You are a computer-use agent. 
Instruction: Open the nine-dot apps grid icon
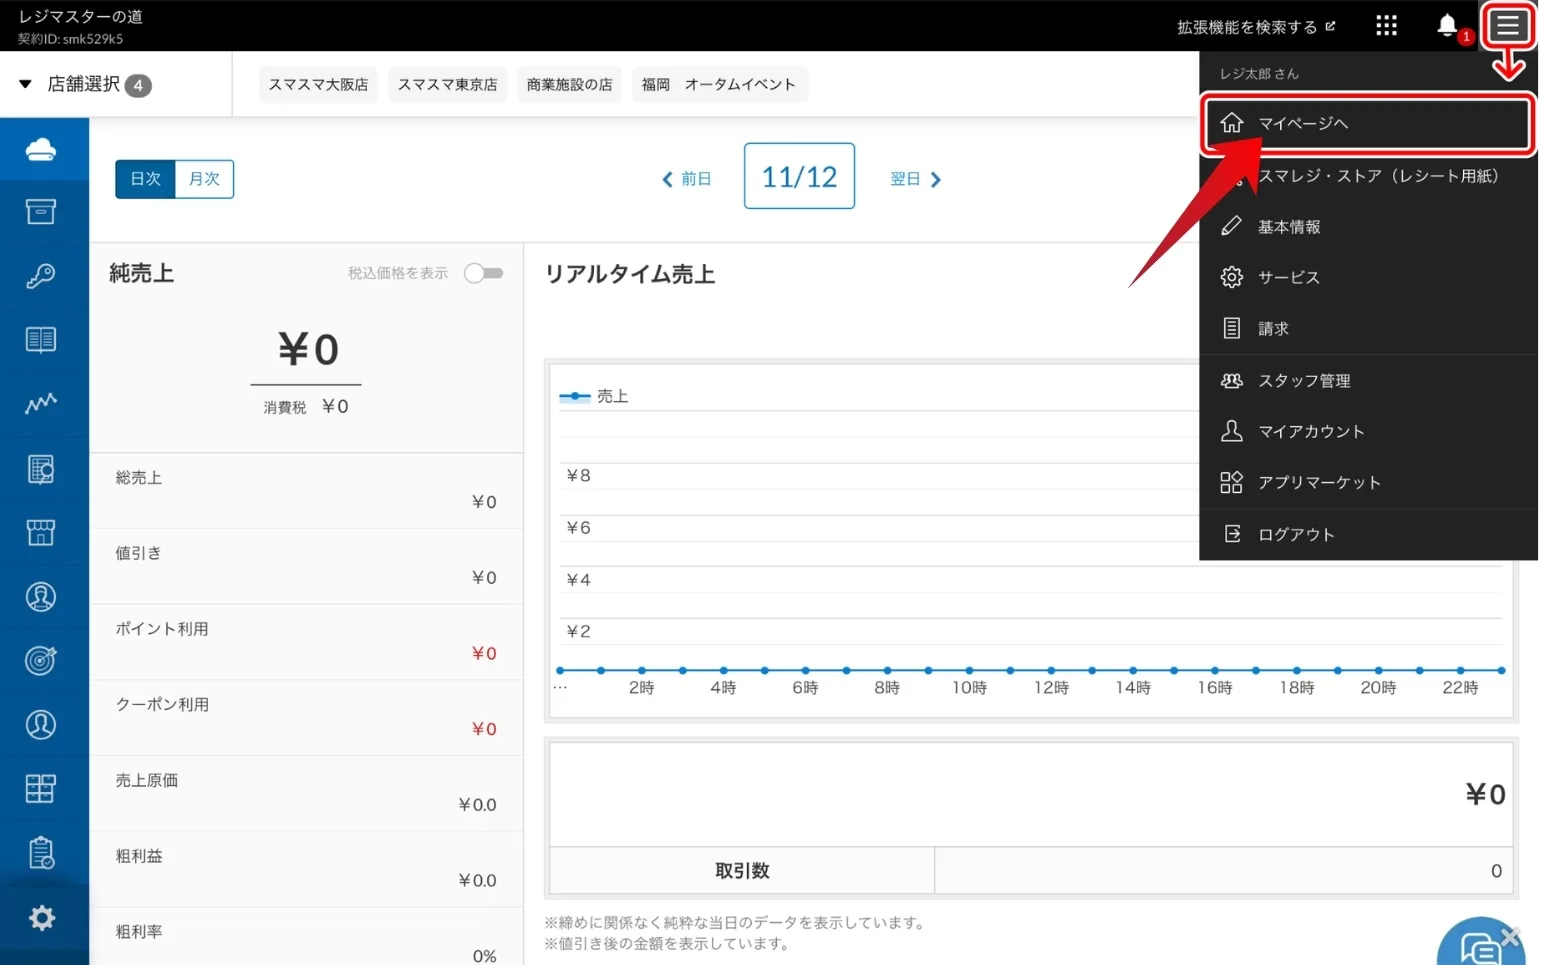(1386, 25)
